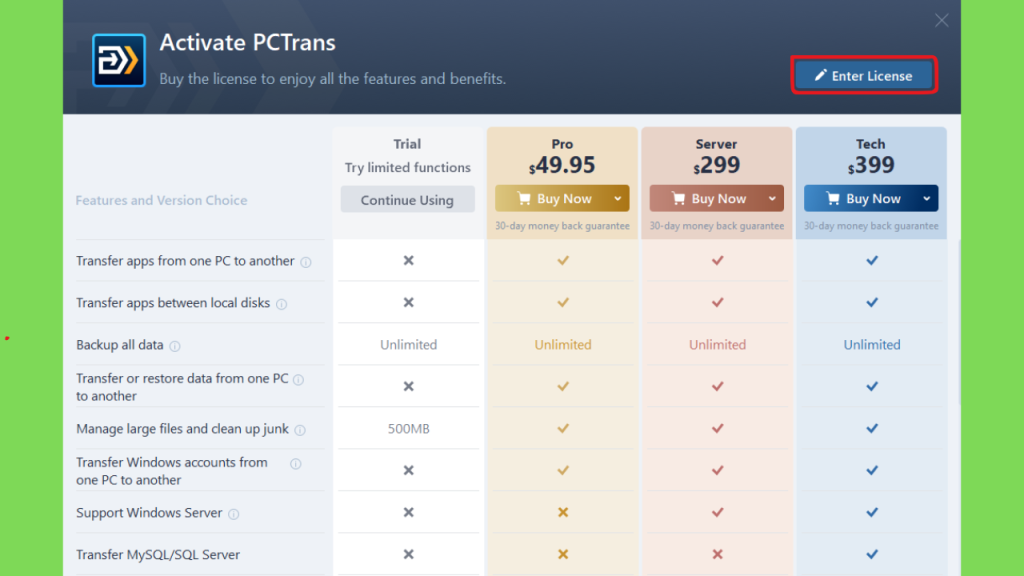Viewport: 1024px width, 576px height.
Task: Click the Enter License button
Action: click(864, 76)
